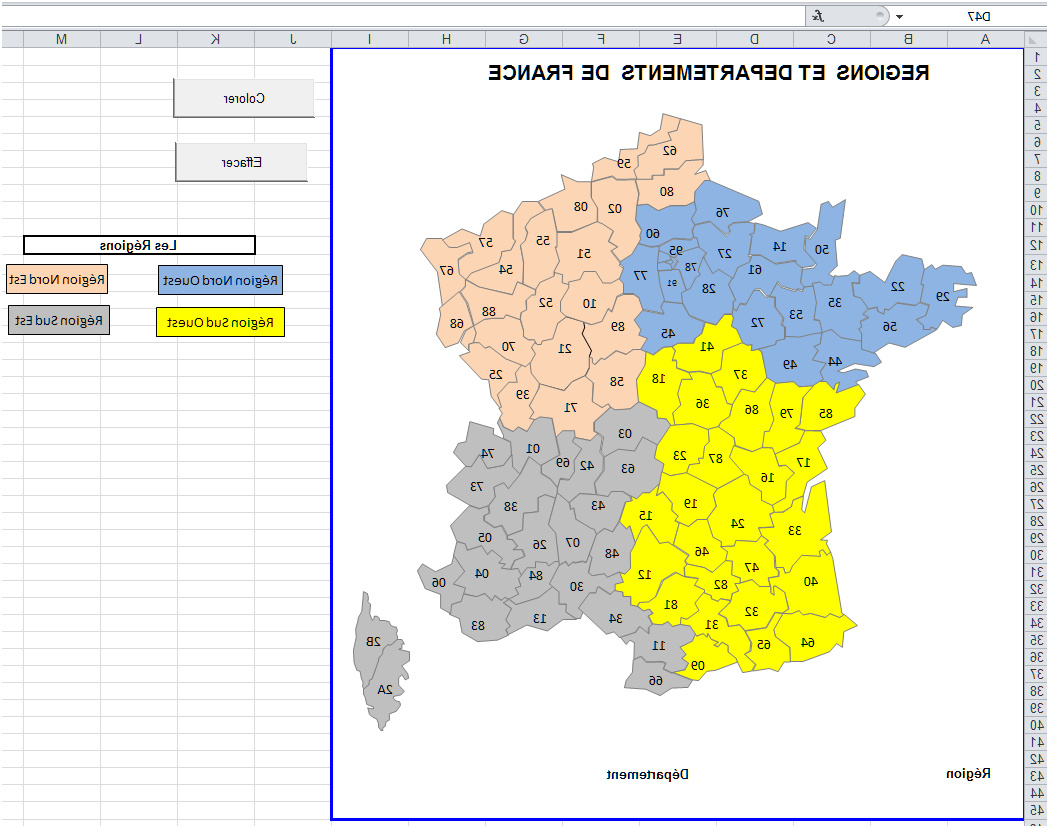Click department 64 on the map
Image resolution: width=1049 pixels, height=828 pixels.
(807, 643)
